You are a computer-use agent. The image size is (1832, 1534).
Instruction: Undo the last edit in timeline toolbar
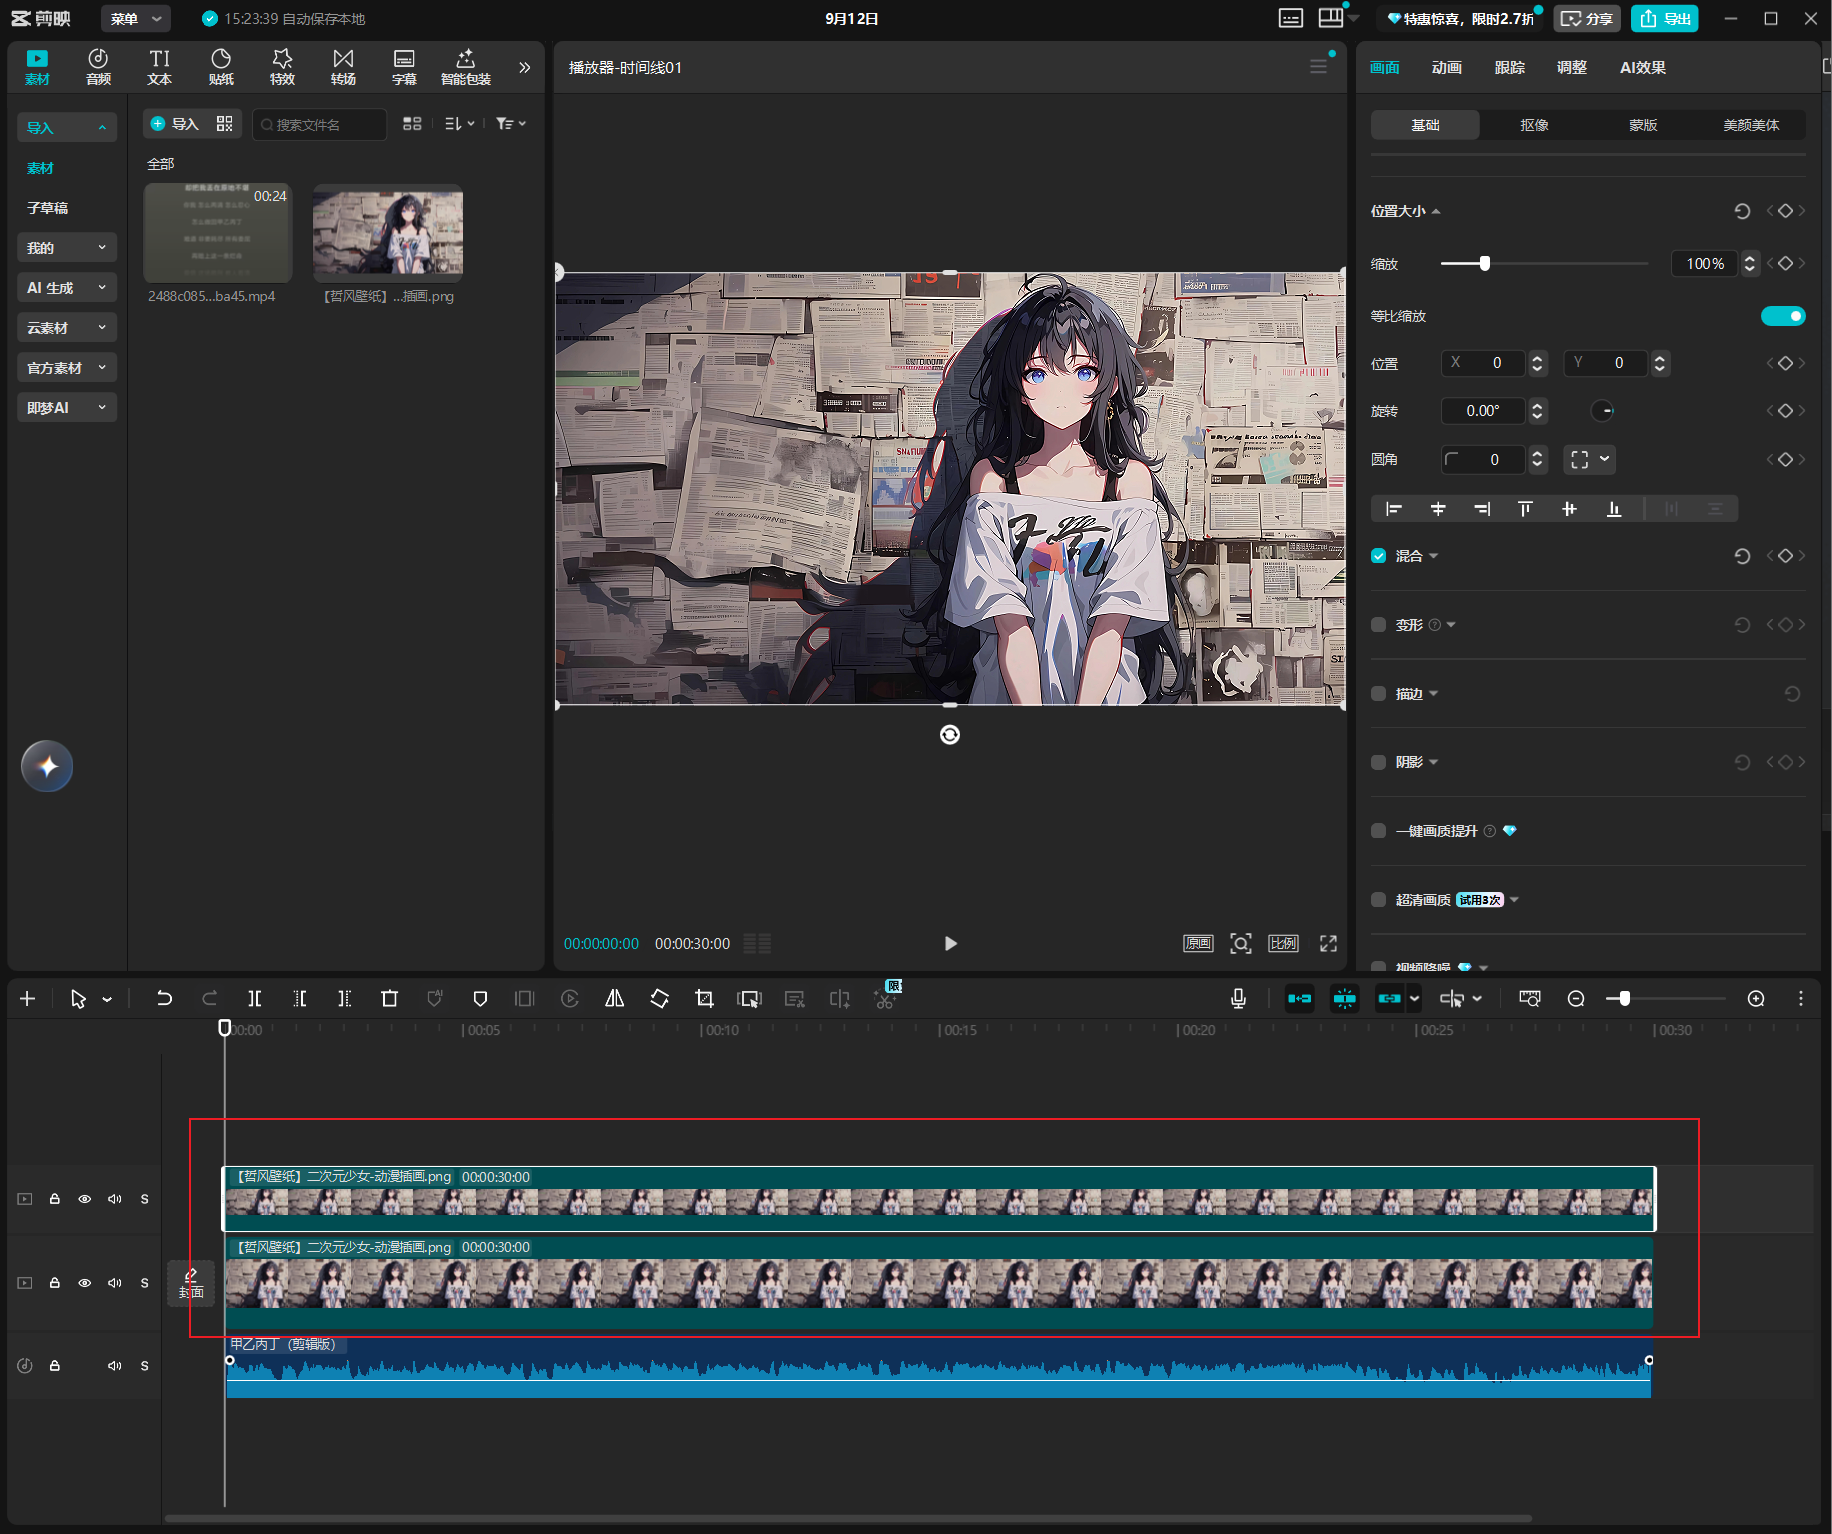tap(164, 998)
